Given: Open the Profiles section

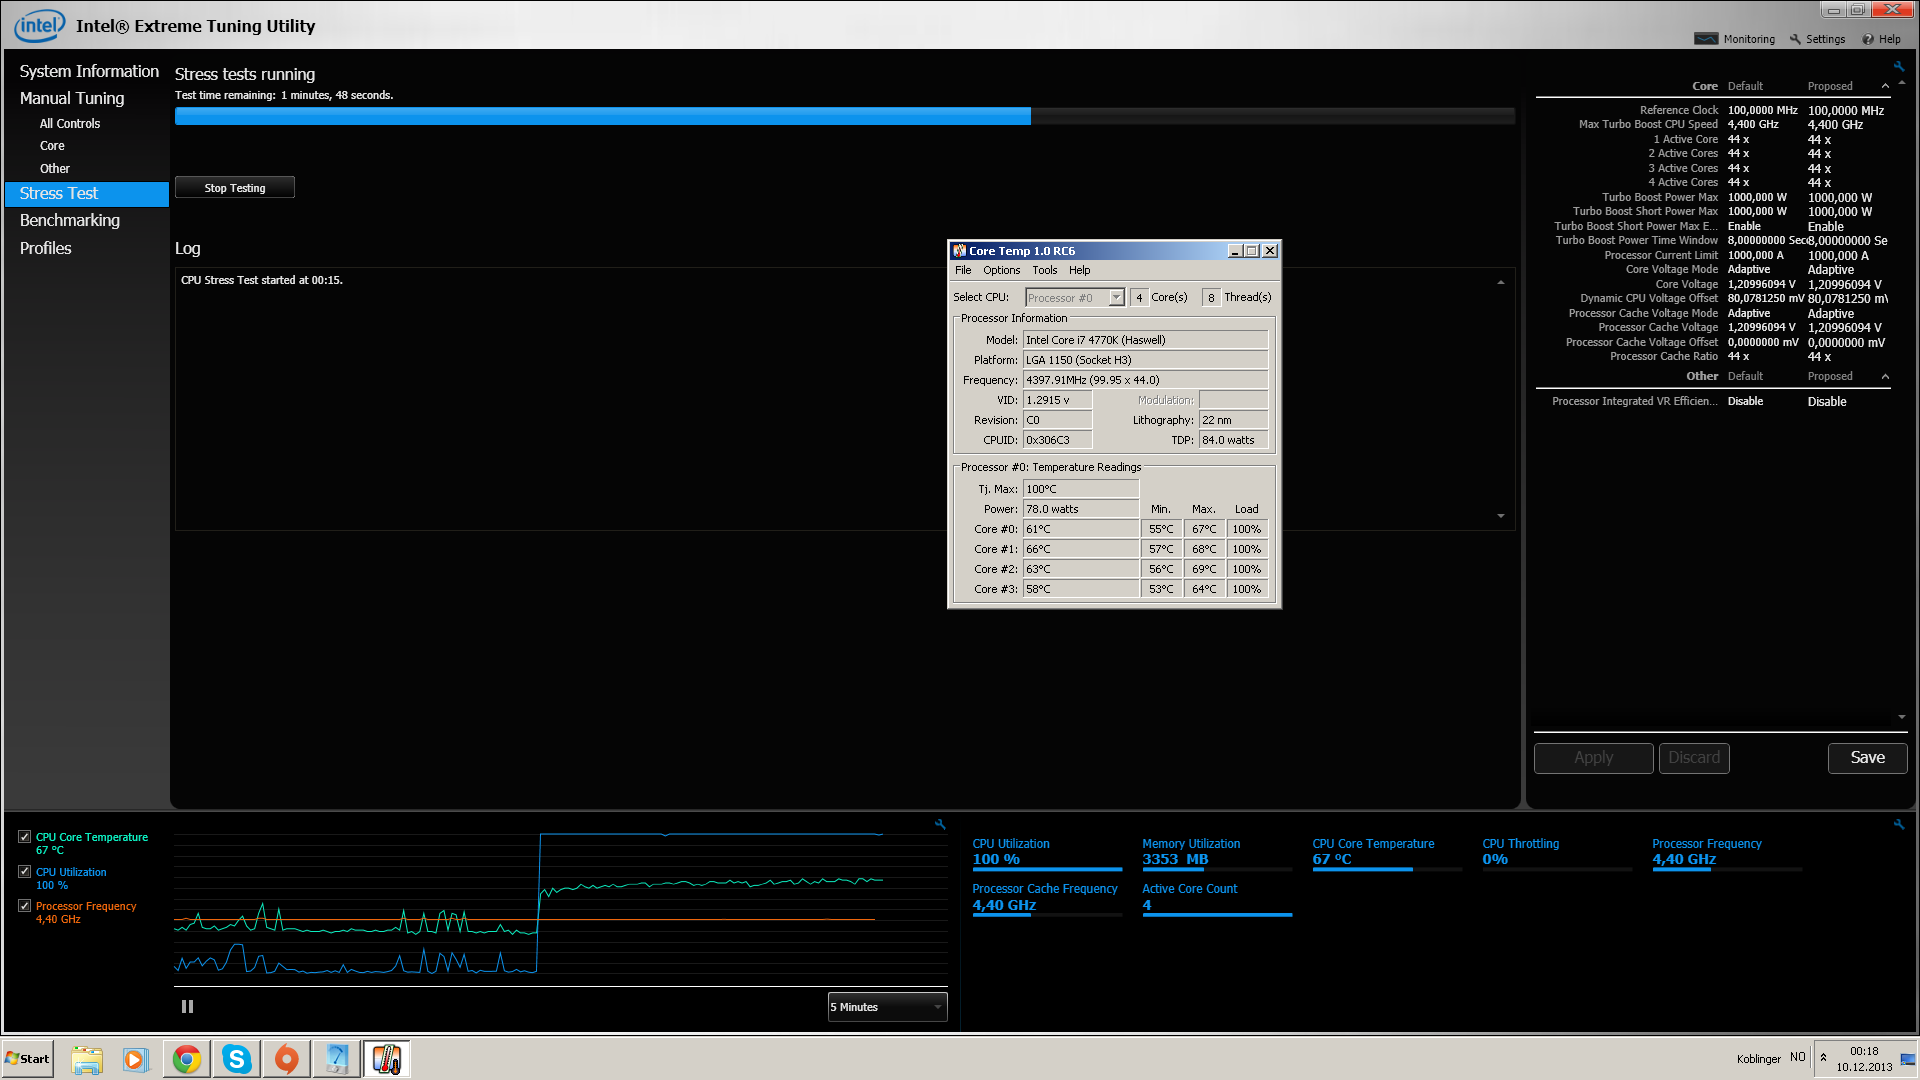Looking at the screenshot, I should point(46,248).
